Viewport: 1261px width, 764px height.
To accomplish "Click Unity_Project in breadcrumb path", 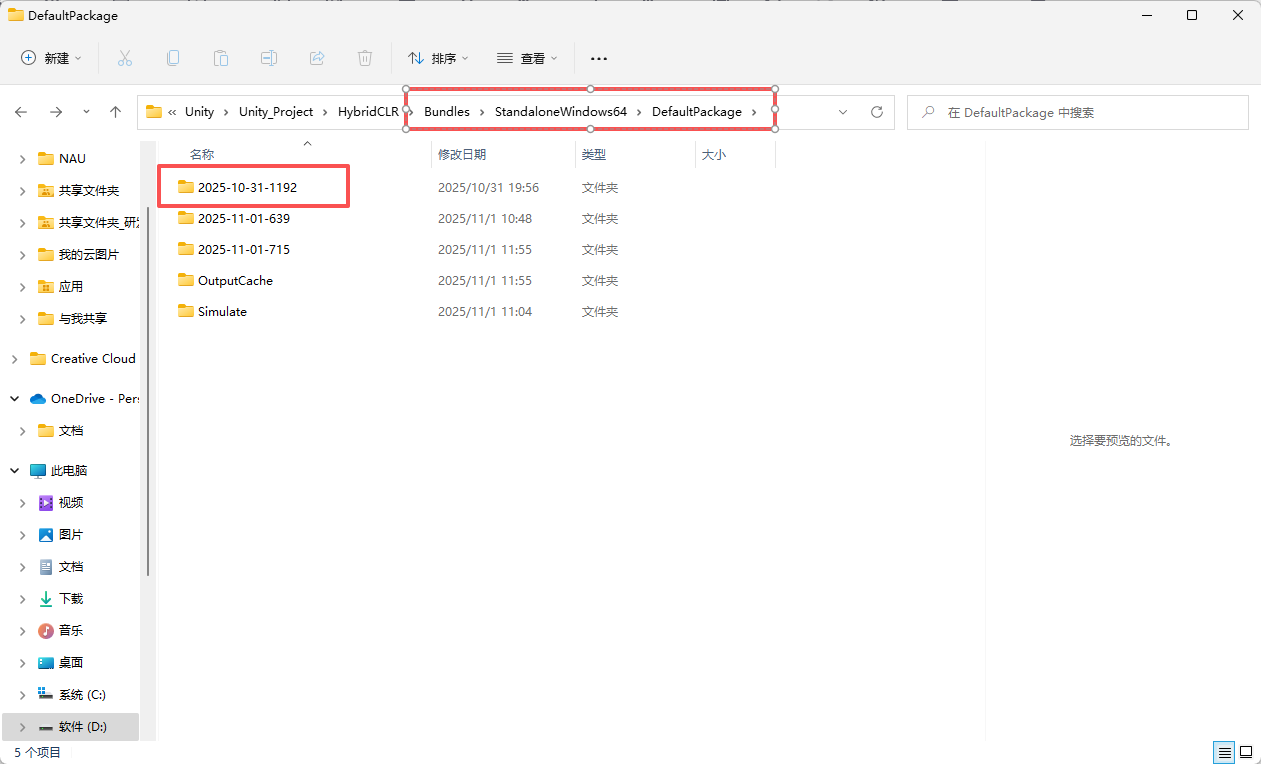I will (x=276, y=112).
